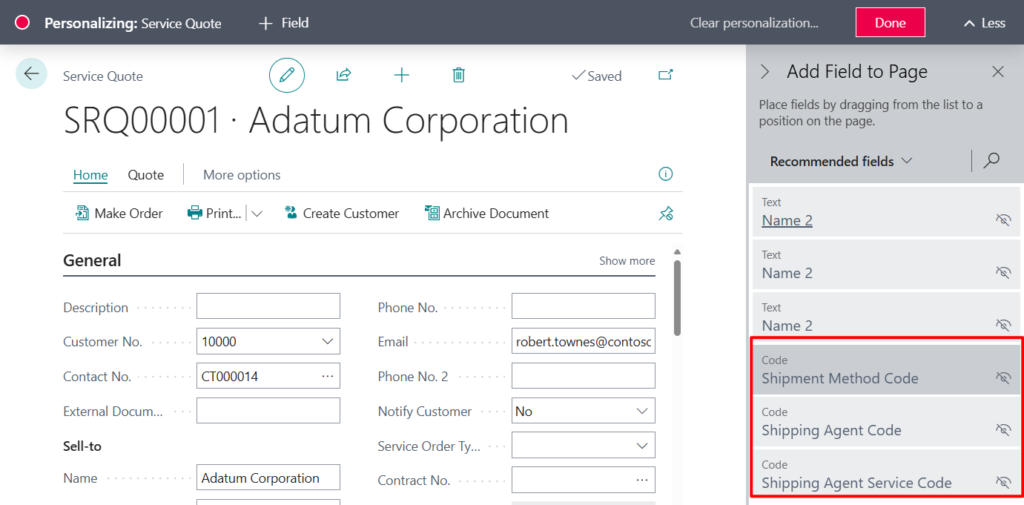Open the Notify Customer dropdown

pos(642,411)
